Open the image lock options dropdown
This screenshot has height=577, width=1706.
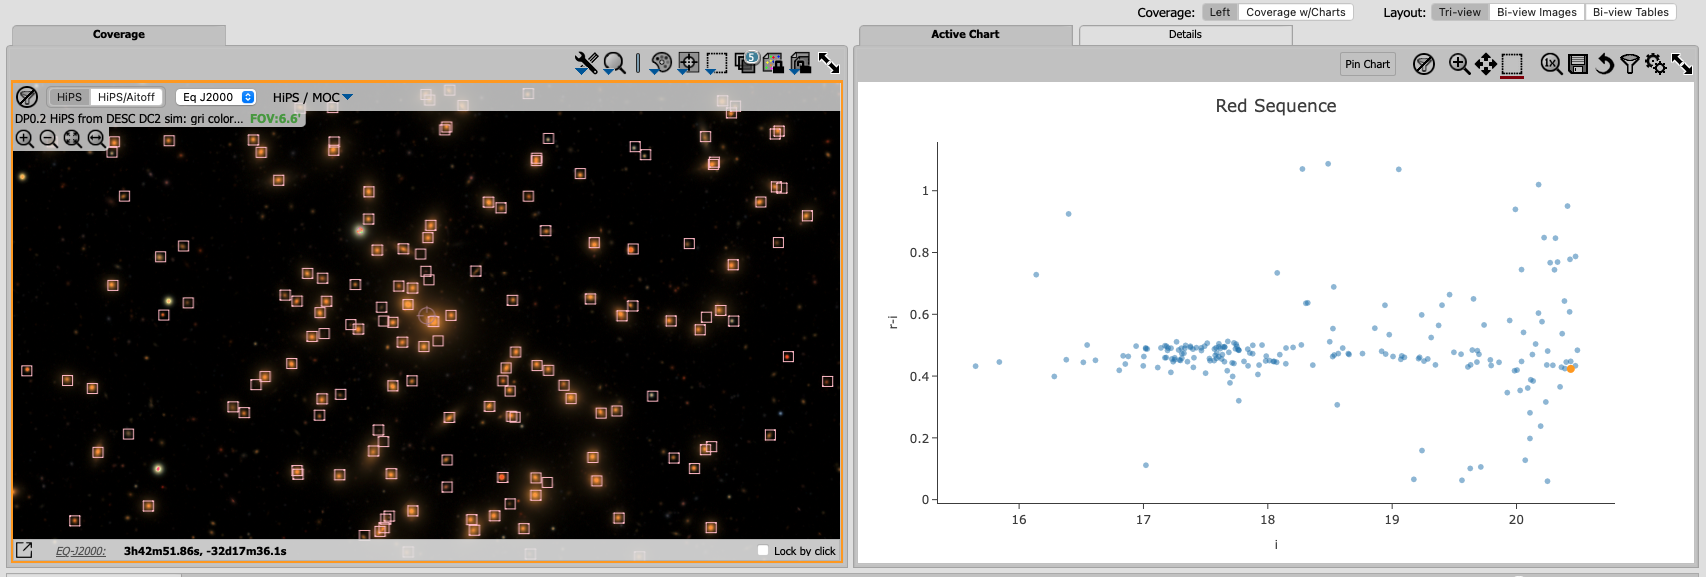[800, 63]
